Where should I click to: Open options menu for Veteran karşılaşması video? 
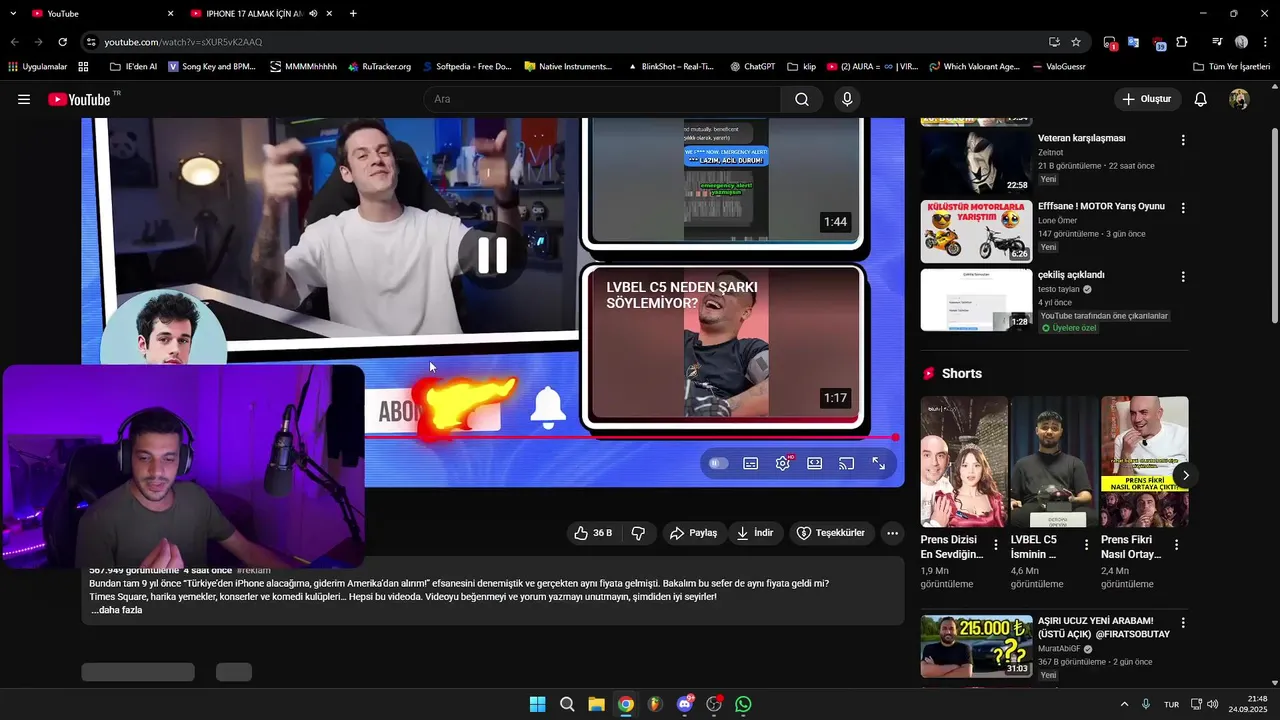1183,140
